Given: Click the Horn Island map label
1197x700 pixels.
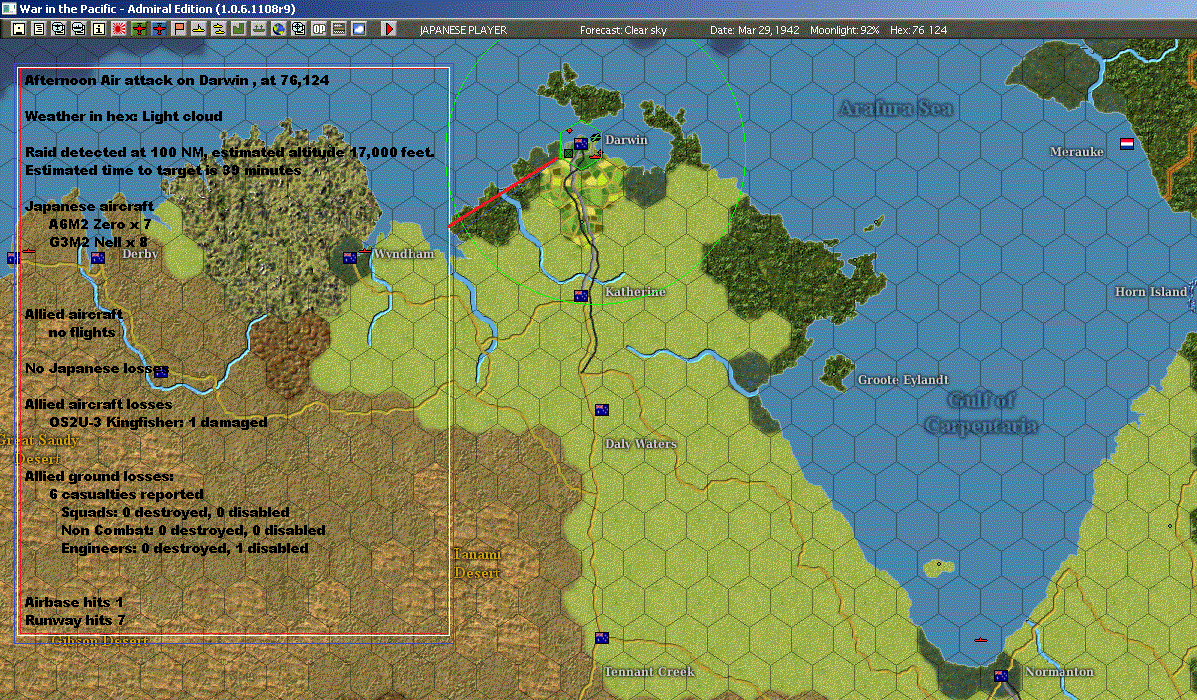Looking at the screenshot, I should pos(1150,292).
